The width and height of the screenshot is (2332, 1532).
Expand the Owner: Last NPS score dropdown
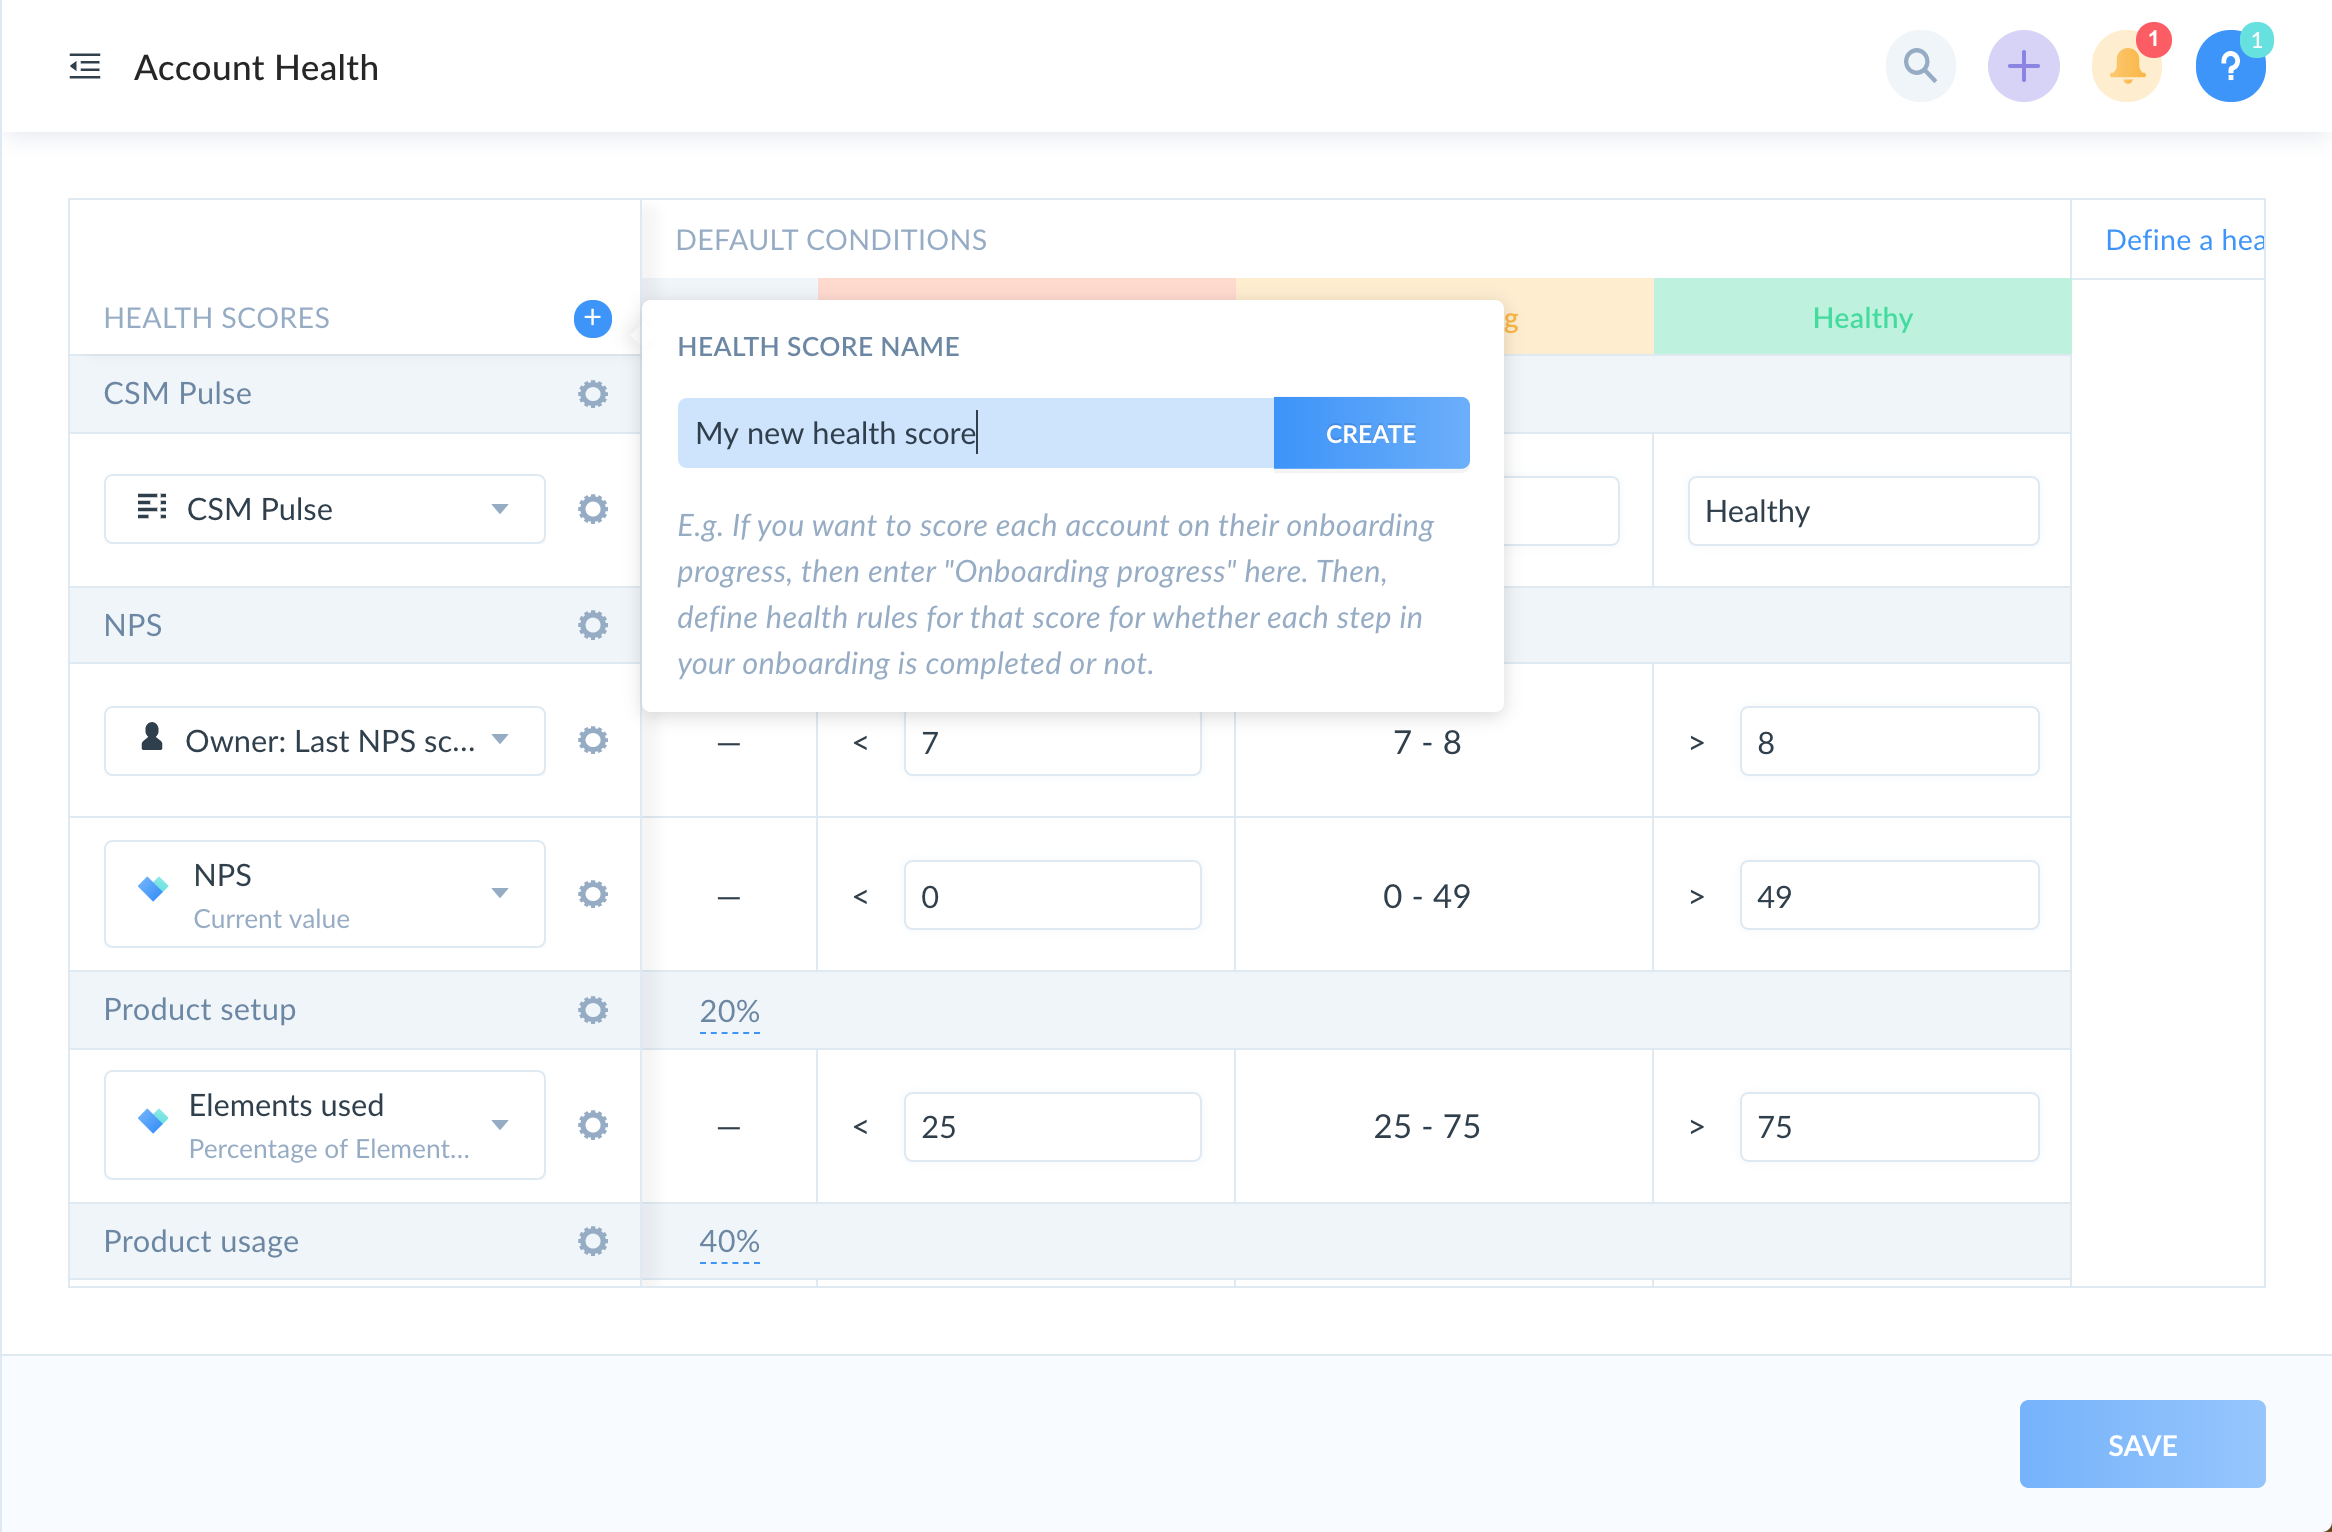click(499, 741)
